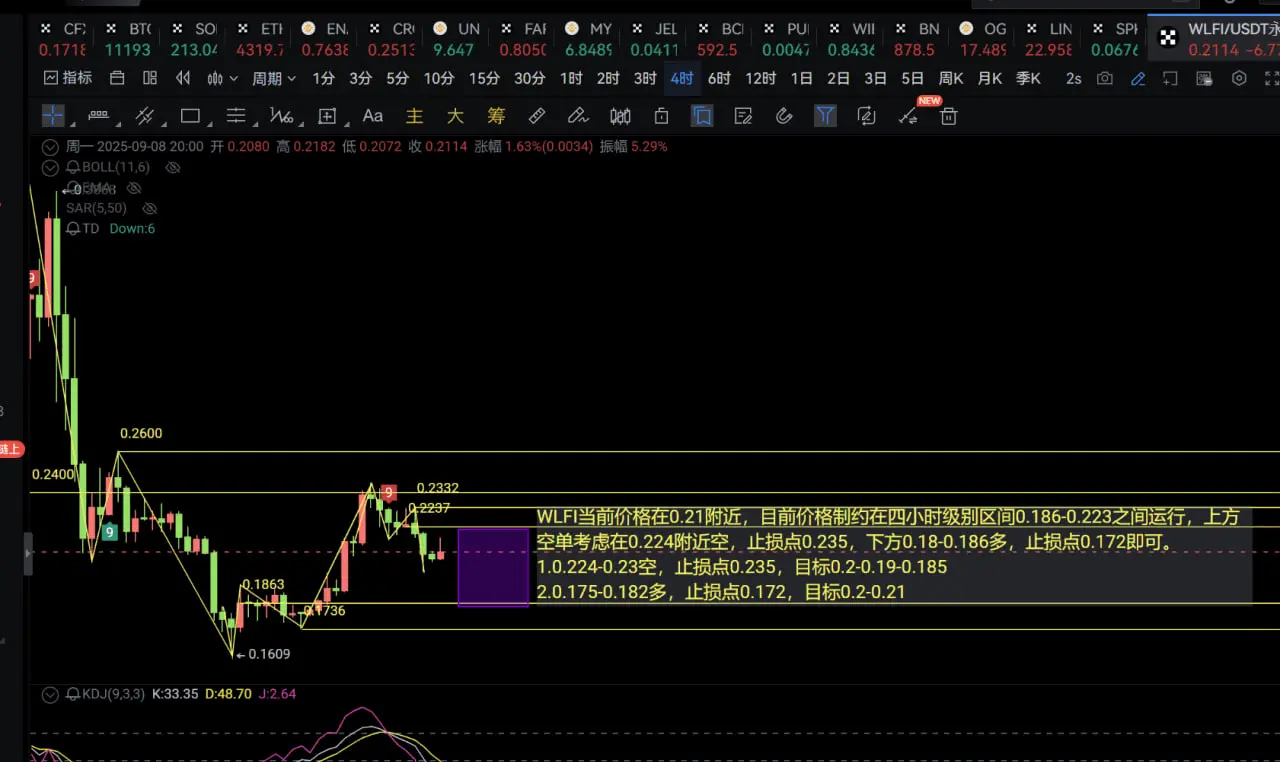This screenshot has width=1280, height=762.
Task: Toggle the BOLL alert bell
Action: (74, 167)
